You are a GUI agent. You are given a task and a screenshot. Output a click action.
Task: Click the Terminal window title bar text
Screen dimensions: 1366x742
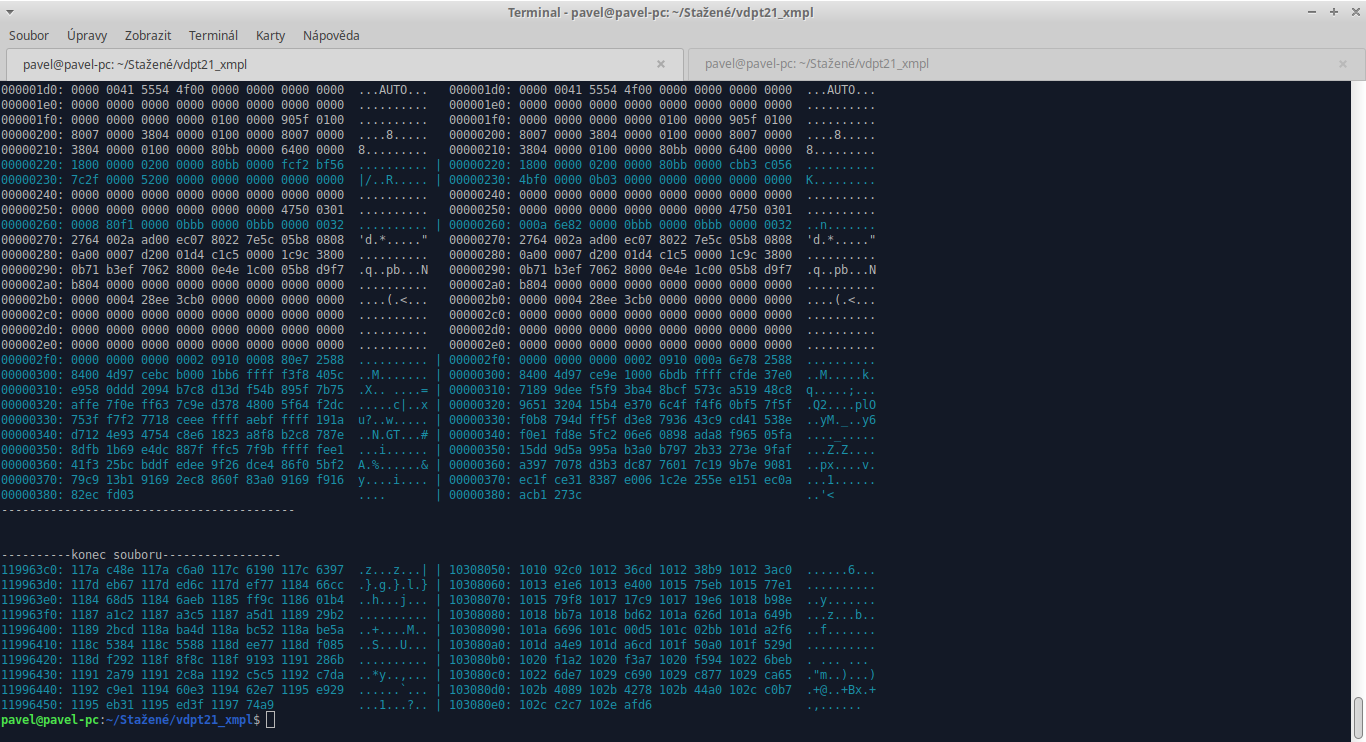pos(682,12)
